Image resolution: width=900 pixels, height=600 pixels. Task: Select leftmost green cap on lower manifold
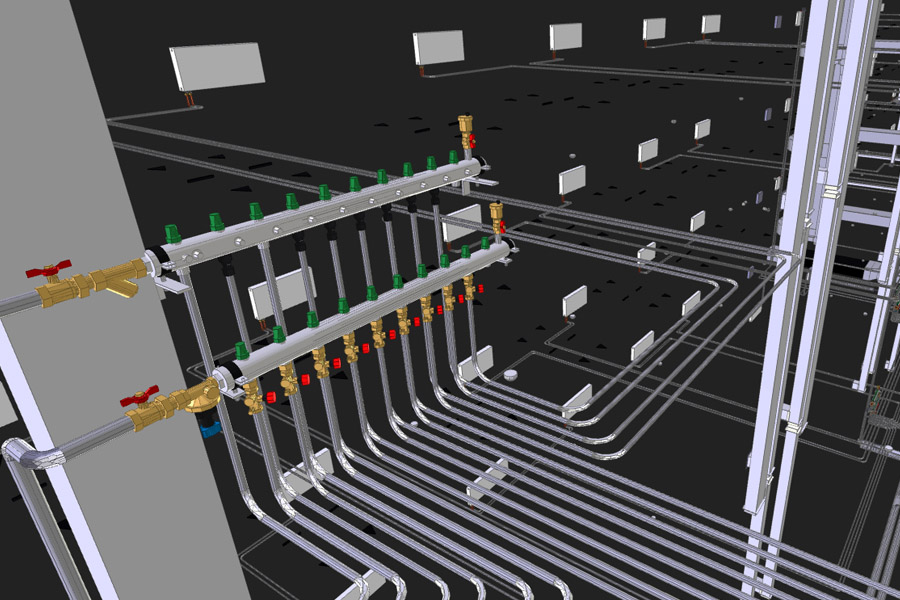coord(241,350)
